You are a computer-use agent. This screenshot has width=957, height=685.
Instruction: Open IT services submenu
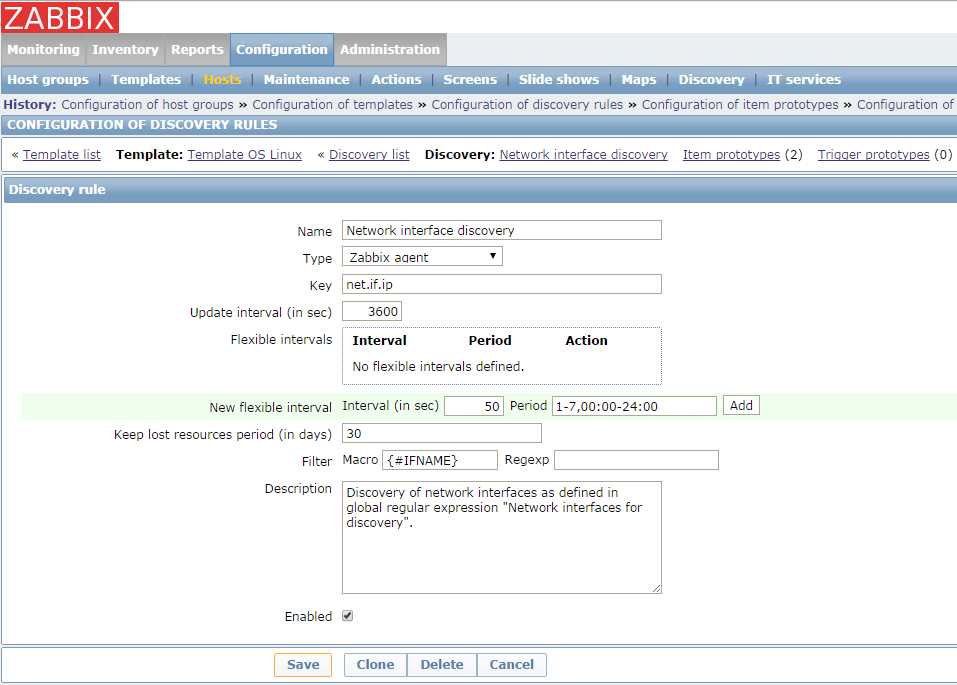[804, 79]
